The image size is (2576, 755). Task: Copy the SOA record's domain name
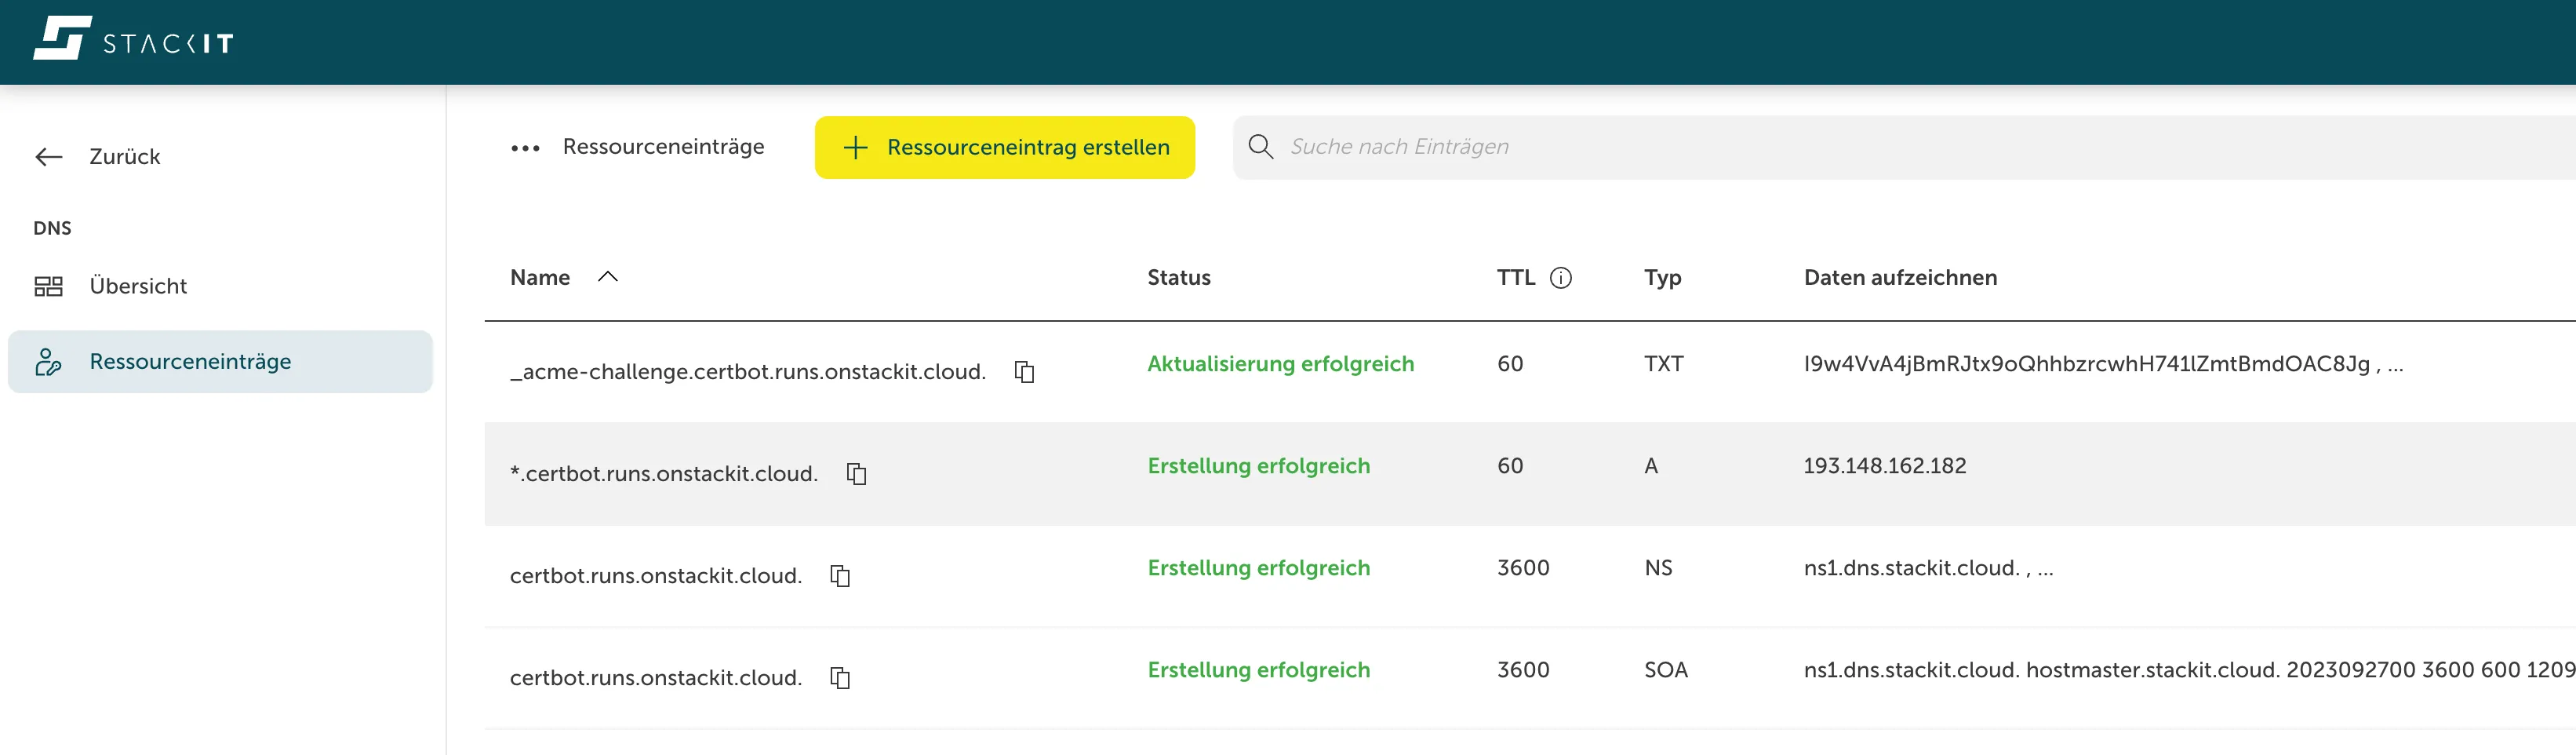coord(840,678)
